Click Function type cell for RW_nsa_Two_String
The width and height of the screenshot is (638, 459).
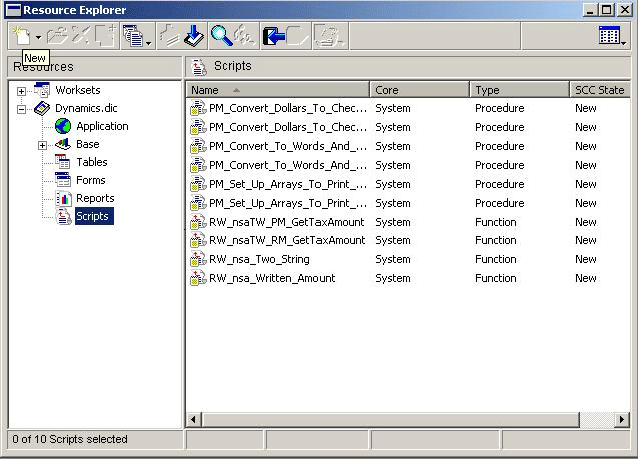[496, 259]
